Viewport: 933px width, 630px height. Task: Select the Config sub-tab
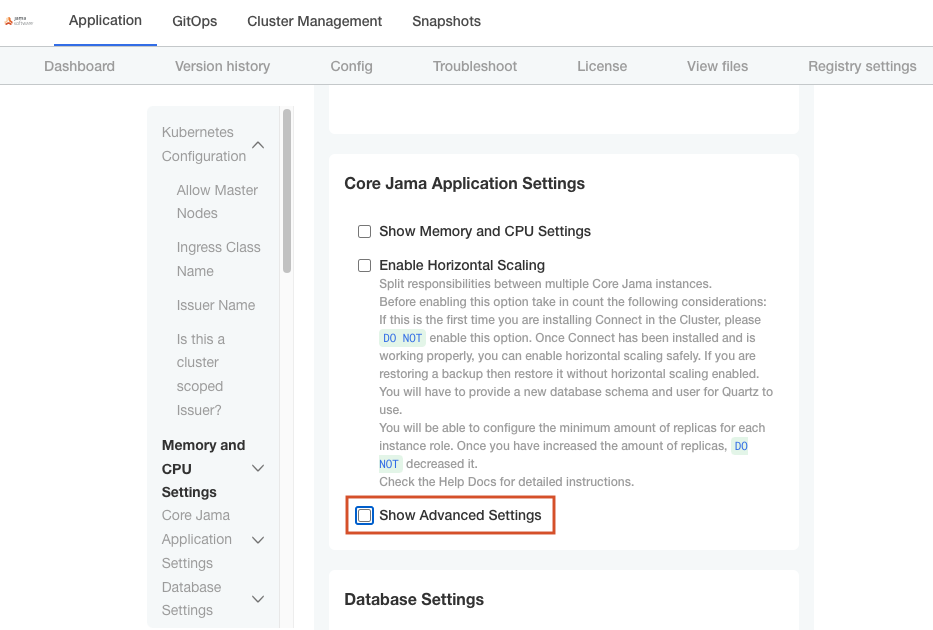pyautogui.click(x=352, y=66)
